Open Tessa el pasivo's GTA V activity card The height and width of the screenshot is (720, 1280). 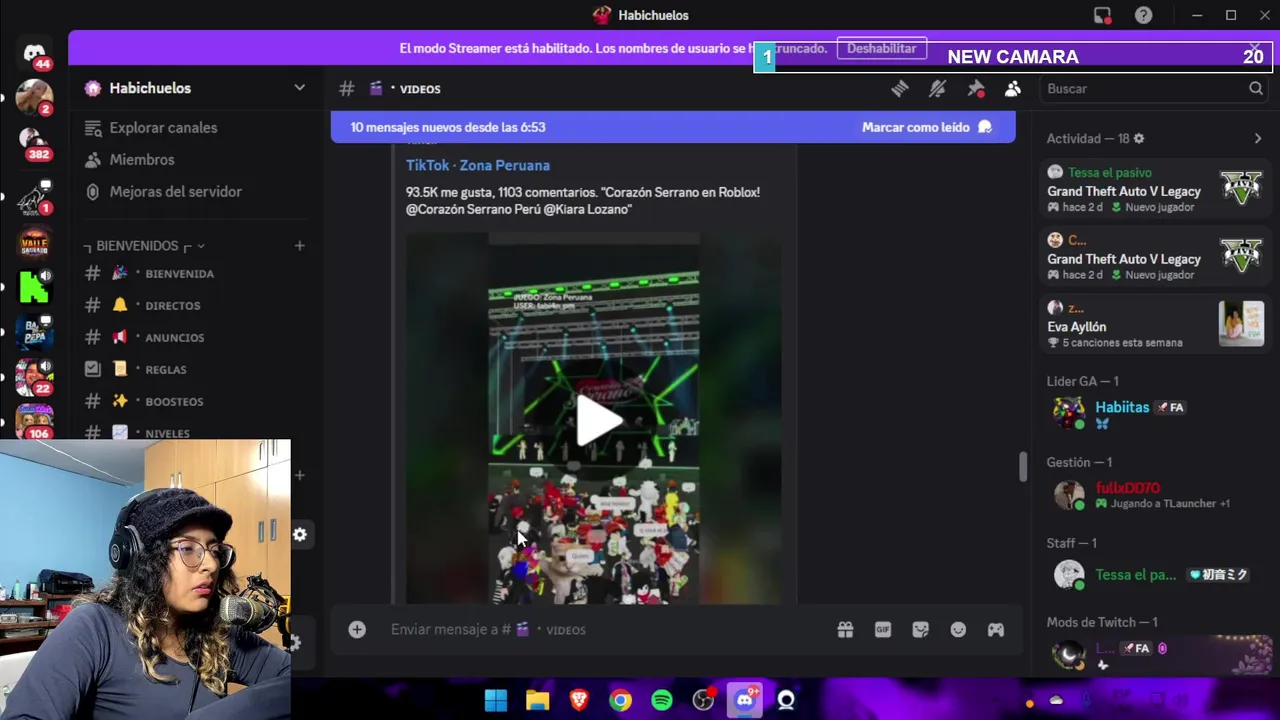click(1155, 190)
